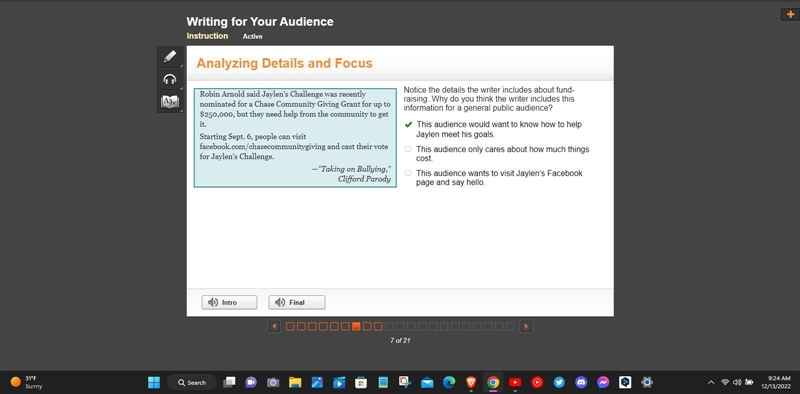Open the Movies & TV app icon

point(339,382)
